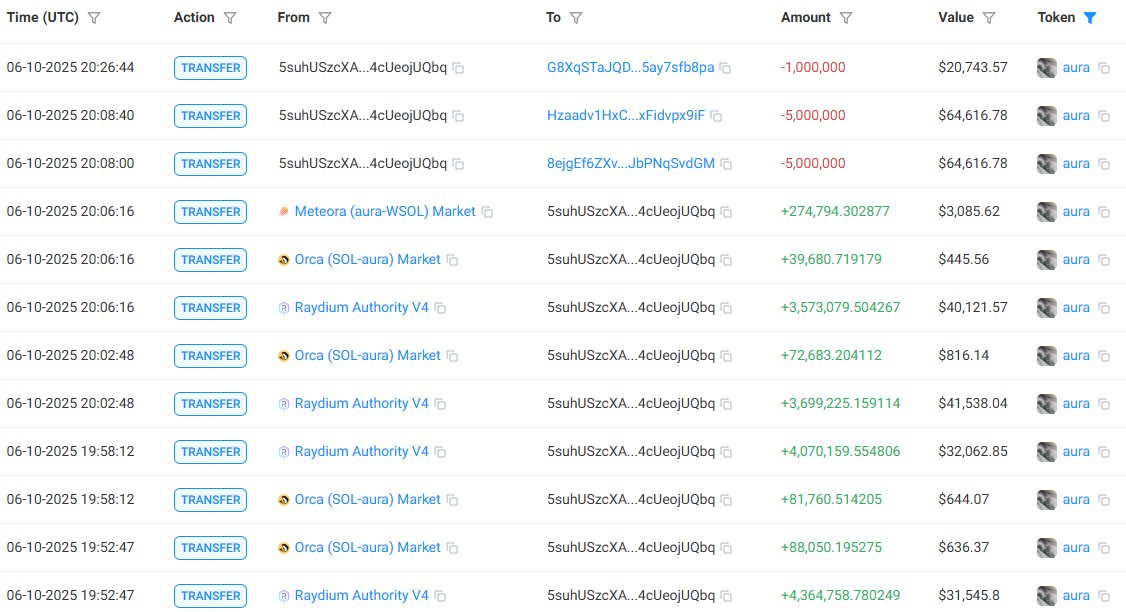Click the Orca (SOL-aura) Market logo
Screen dimensions: 1126x612
coord(283,260)
